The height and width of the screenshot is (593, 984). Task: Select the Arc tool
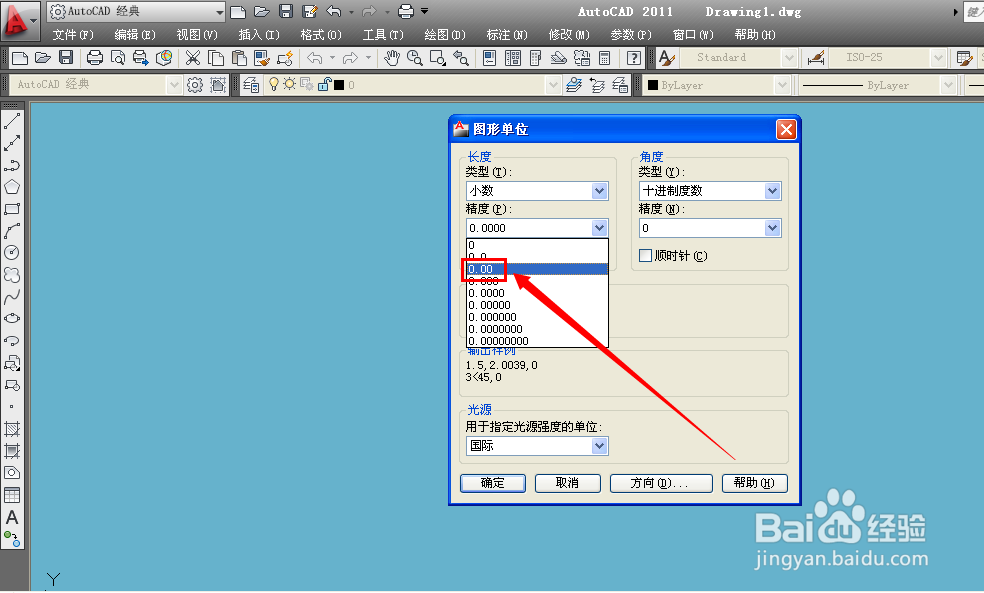pyautogui.click(x=12, y=231)
